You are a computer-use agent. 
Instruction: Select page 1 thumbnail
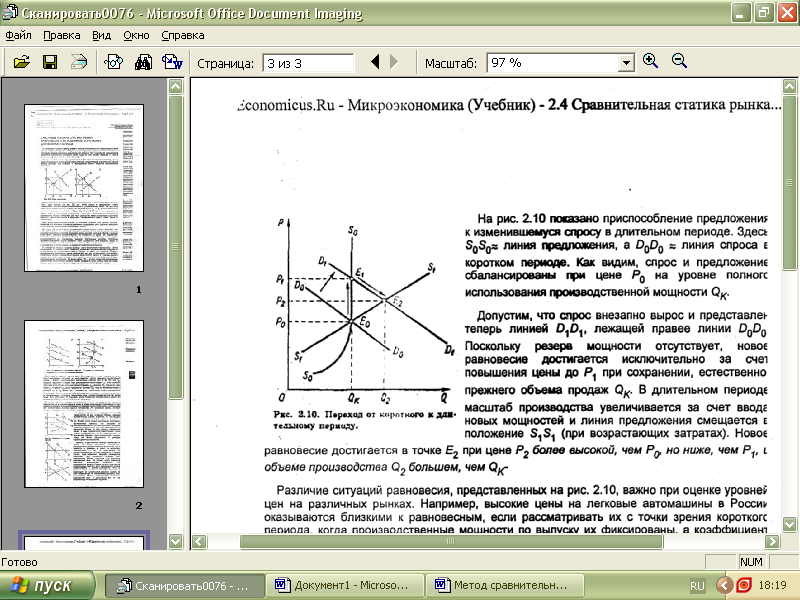(84, 188)
